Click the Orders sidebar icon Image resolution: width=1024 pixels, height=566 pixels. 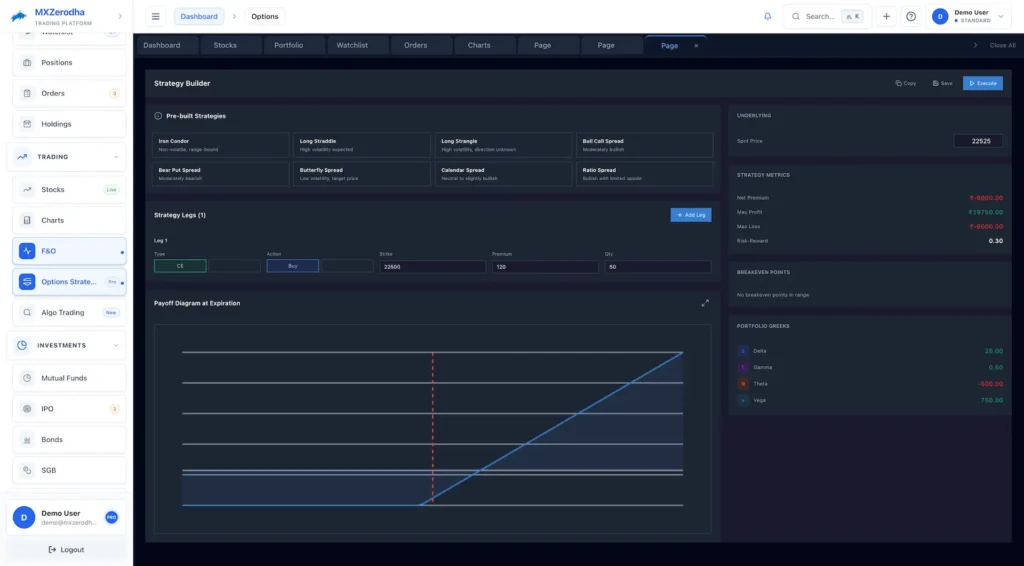click(x=27, y=93)
